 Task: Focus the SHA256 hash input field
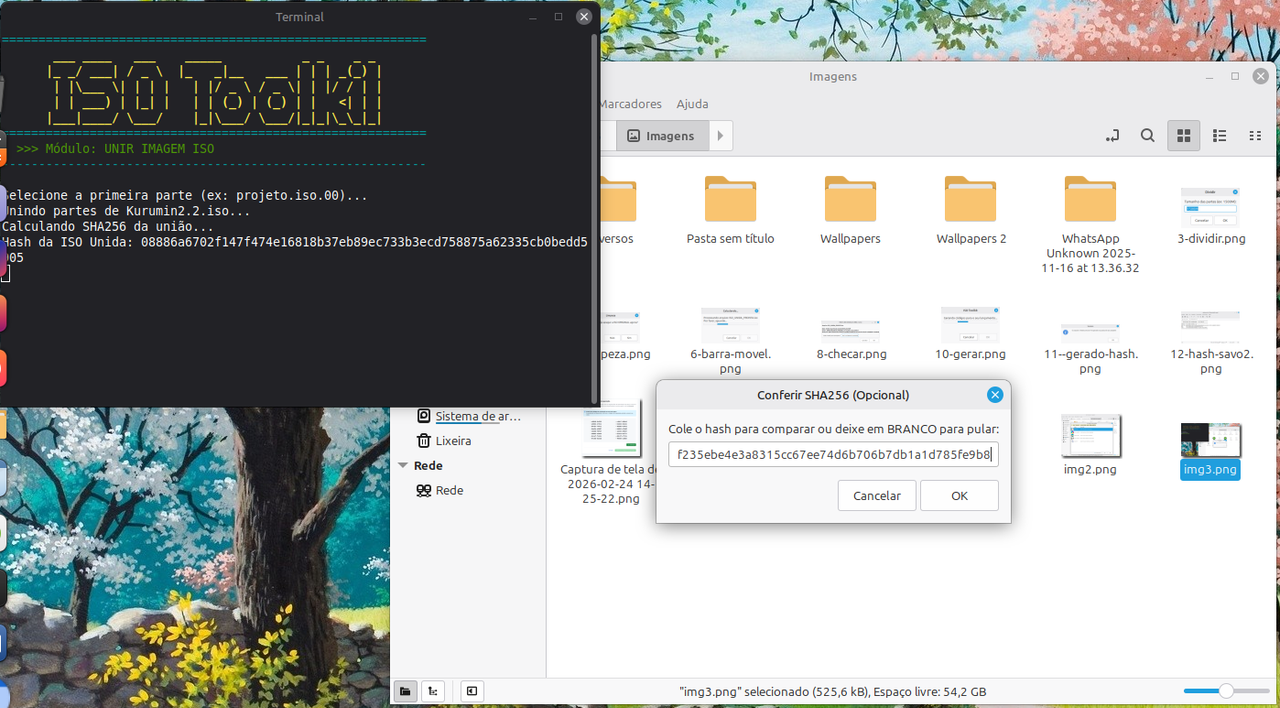[833, 455]
